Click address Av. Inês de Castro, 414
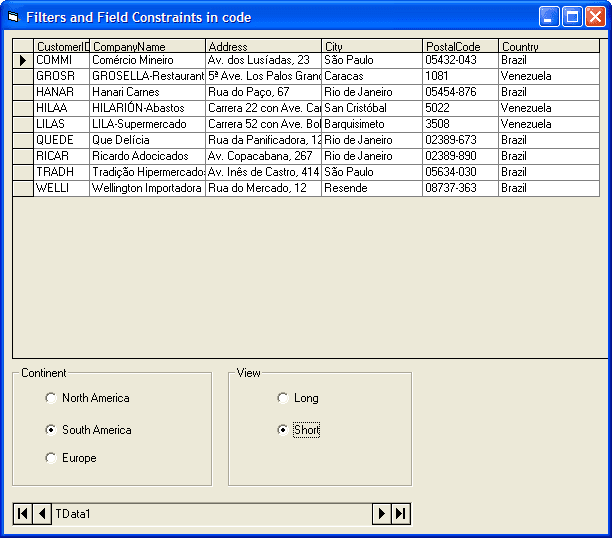This screenshot has height=538, width=612. [263, 173]
